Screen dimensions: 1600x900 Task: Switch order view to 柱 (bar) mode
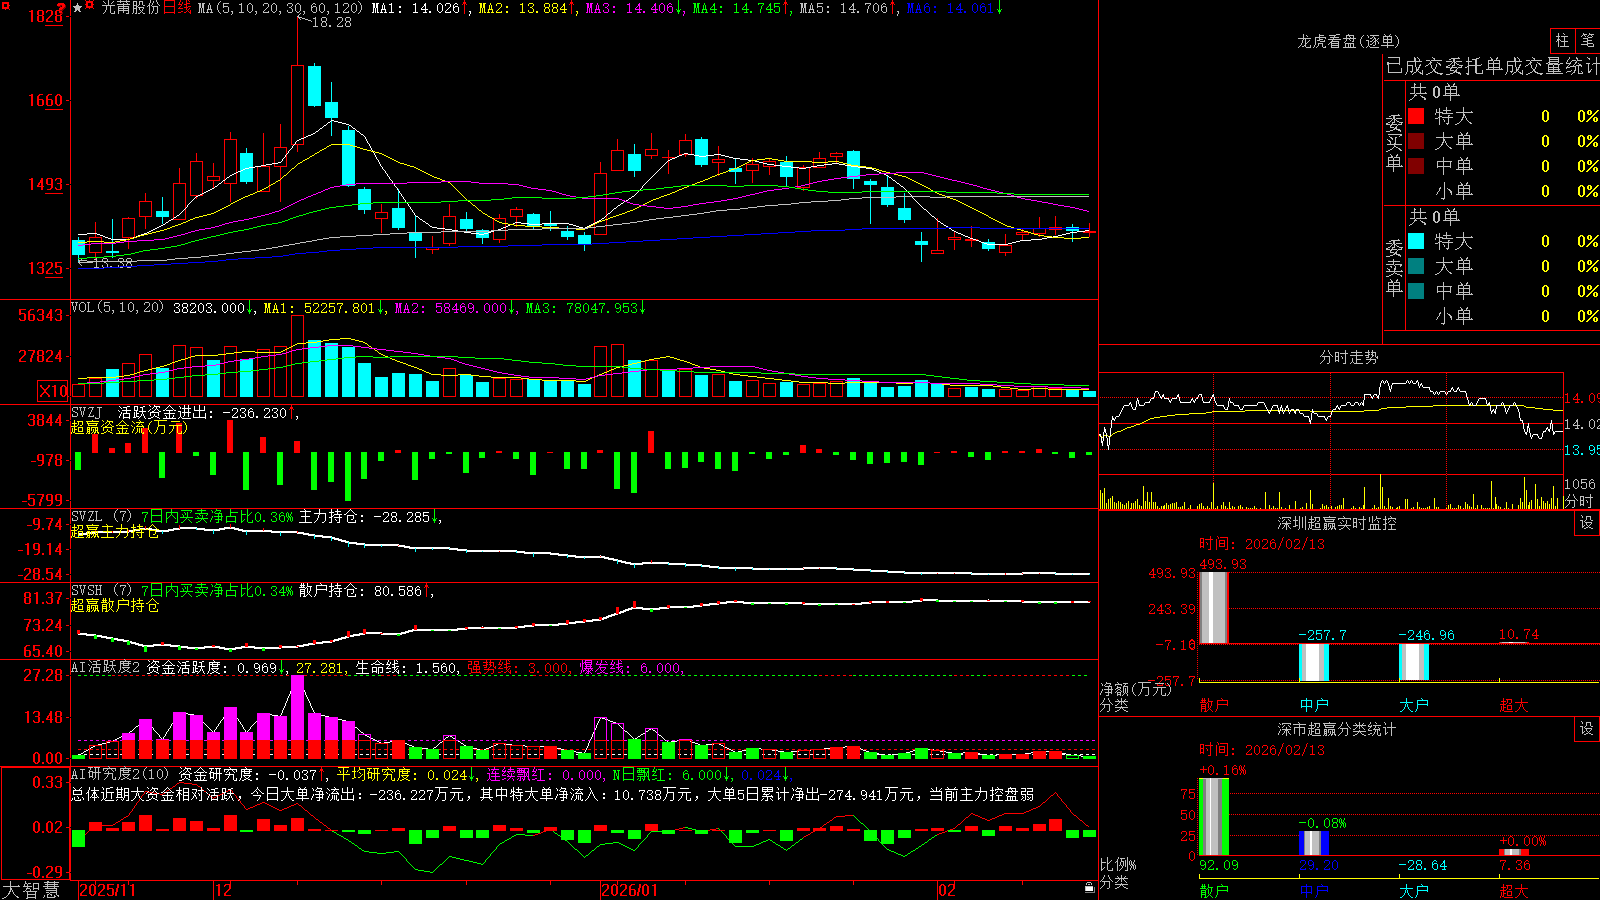click(1562, 41)
